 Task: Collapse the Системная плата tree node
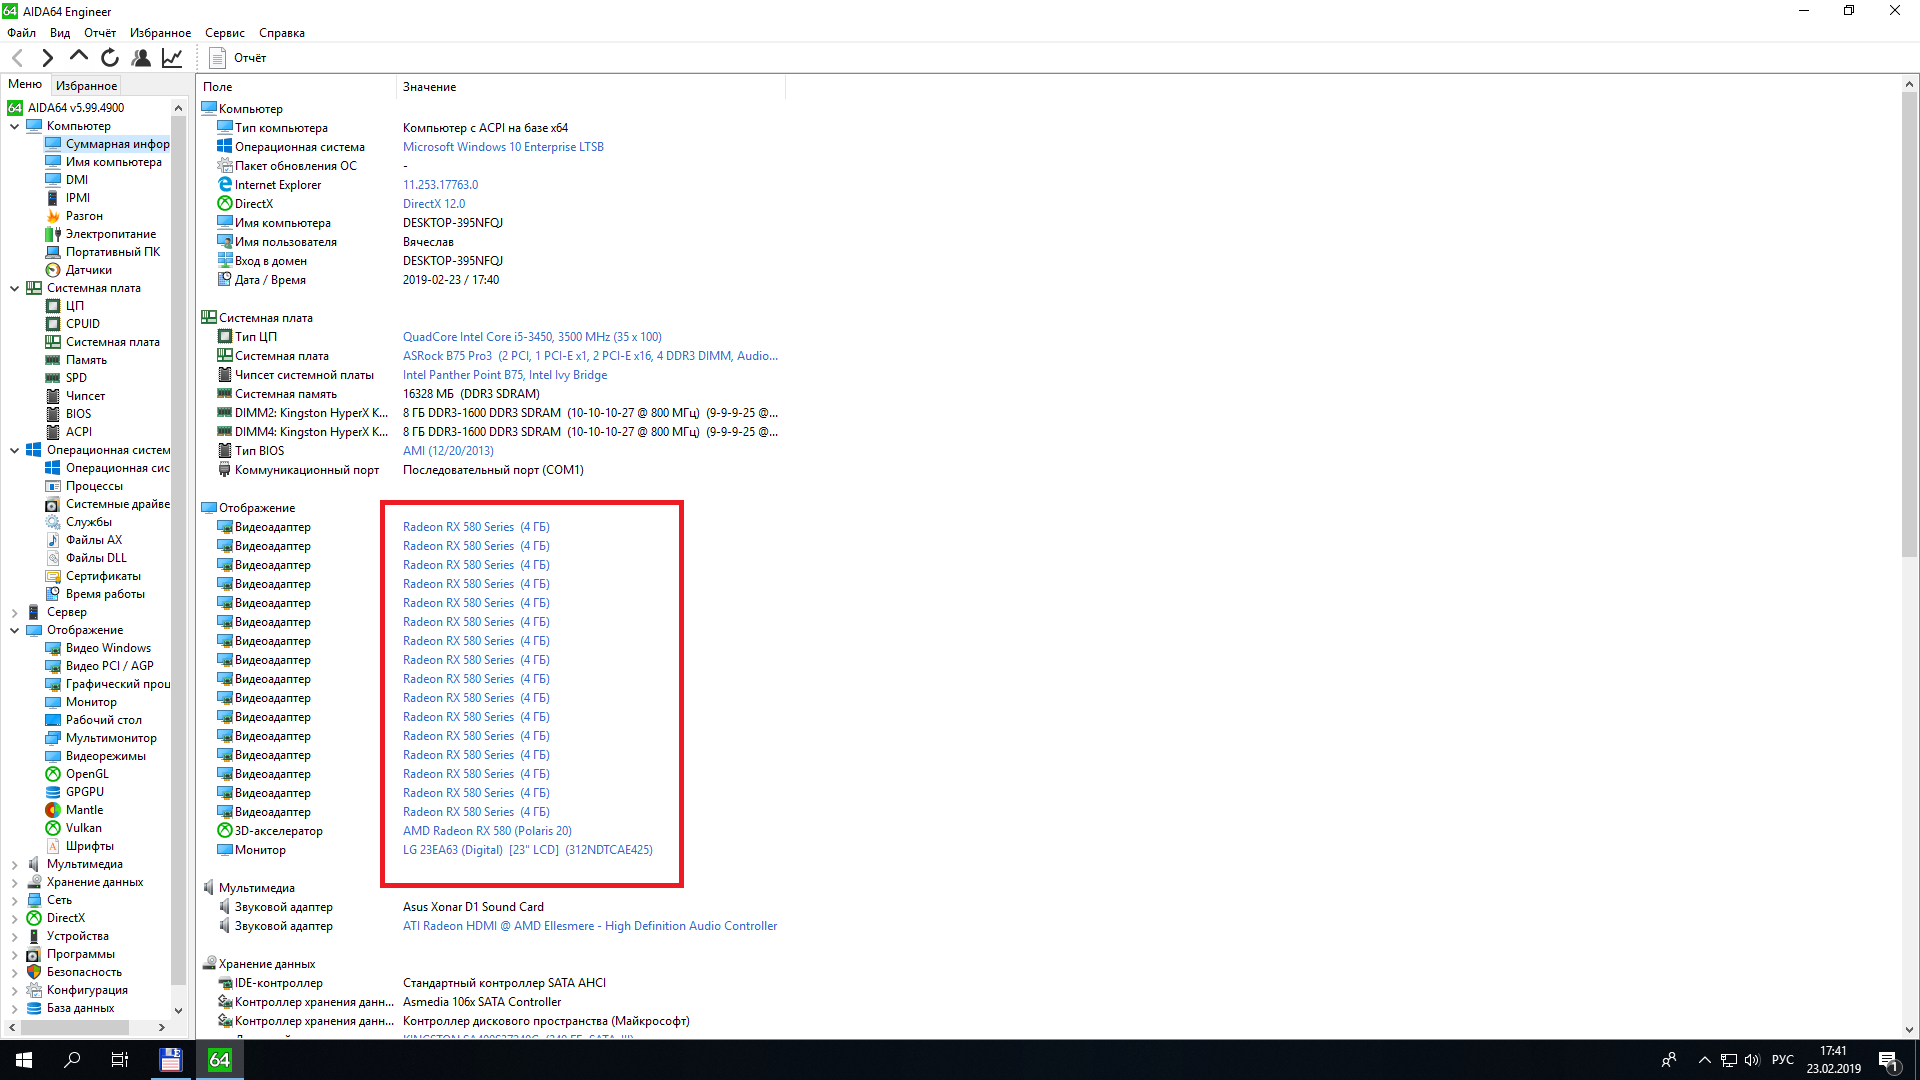(14, 288)
